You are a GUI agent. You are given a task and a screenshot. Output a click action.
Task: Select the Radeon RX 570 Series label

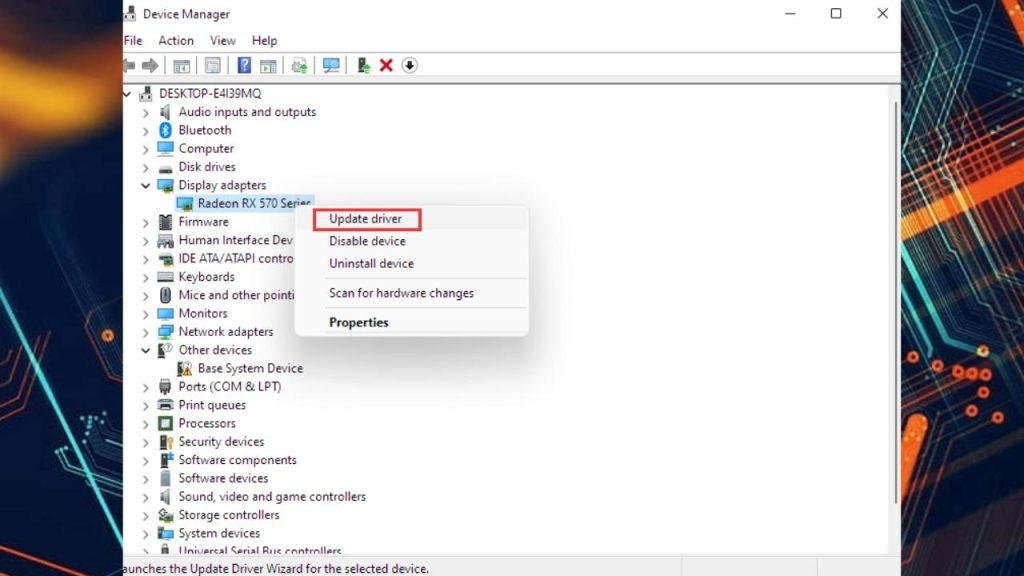[254, 203]
